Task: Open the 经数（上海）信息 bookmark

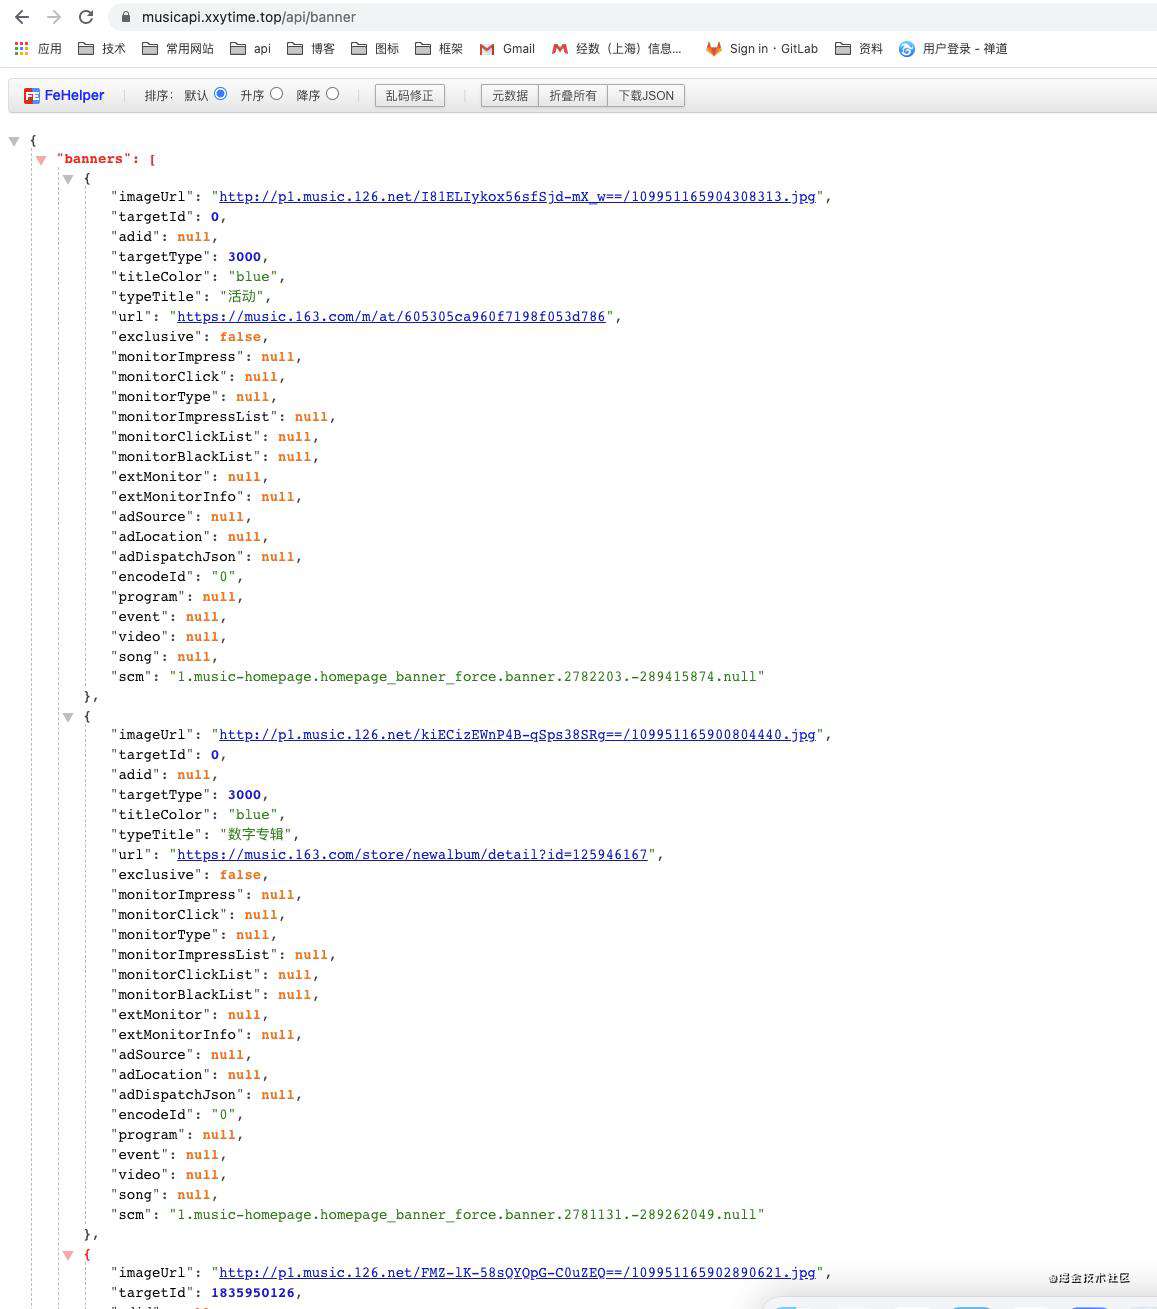Action: point(616,48)
